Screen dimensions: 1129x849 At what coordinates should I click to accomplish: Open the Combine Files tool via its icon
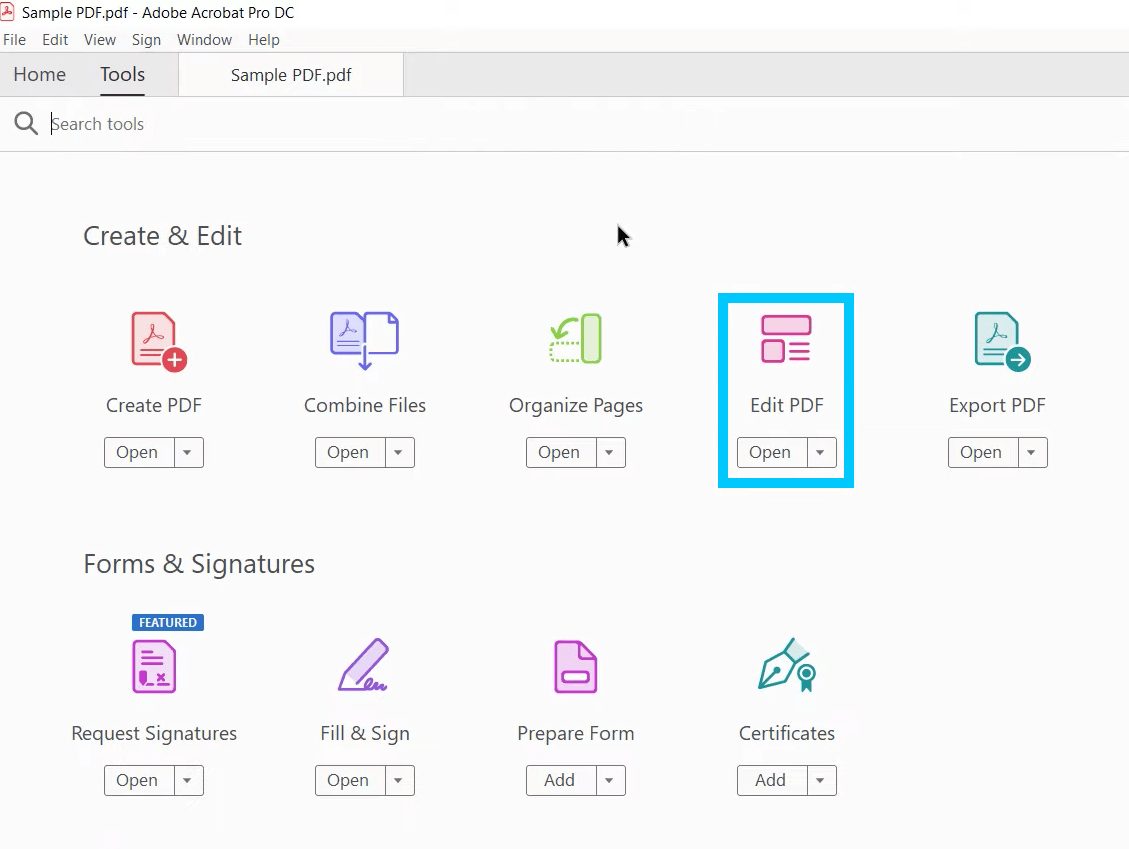tap(364, 339)
